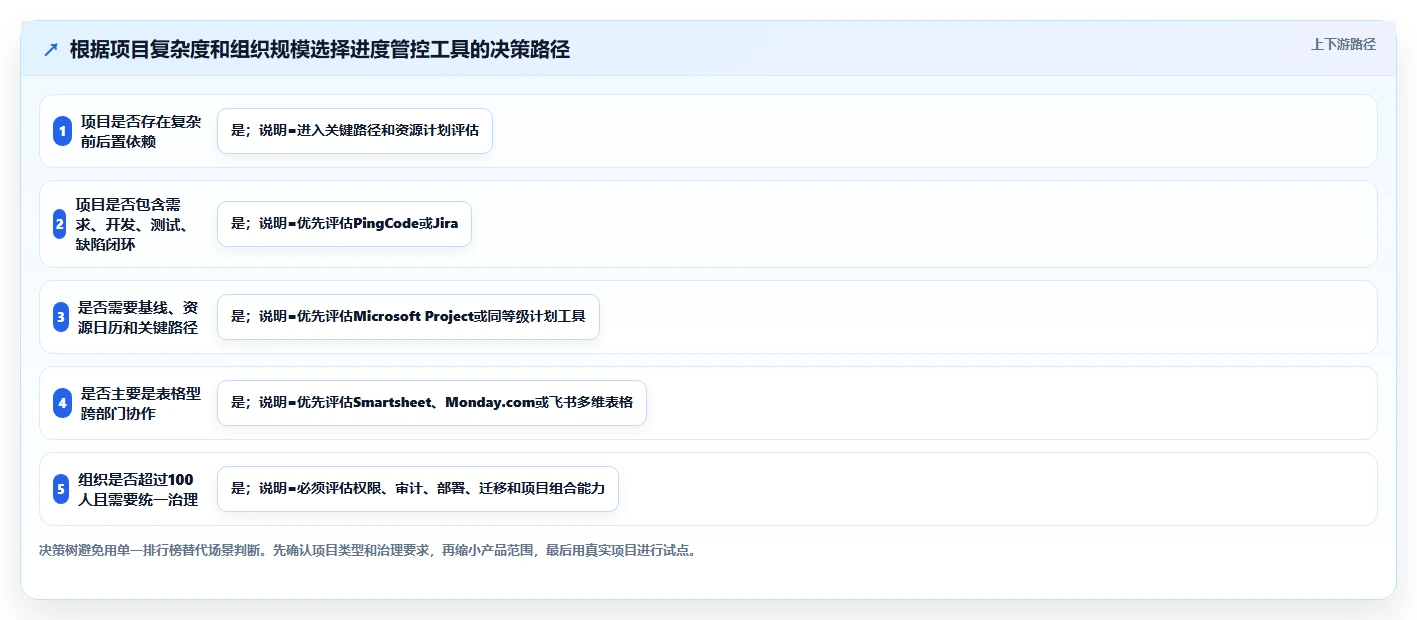
Task: Click the step 3 number badge
Action: pyautogui.click(x=61, y=317)
